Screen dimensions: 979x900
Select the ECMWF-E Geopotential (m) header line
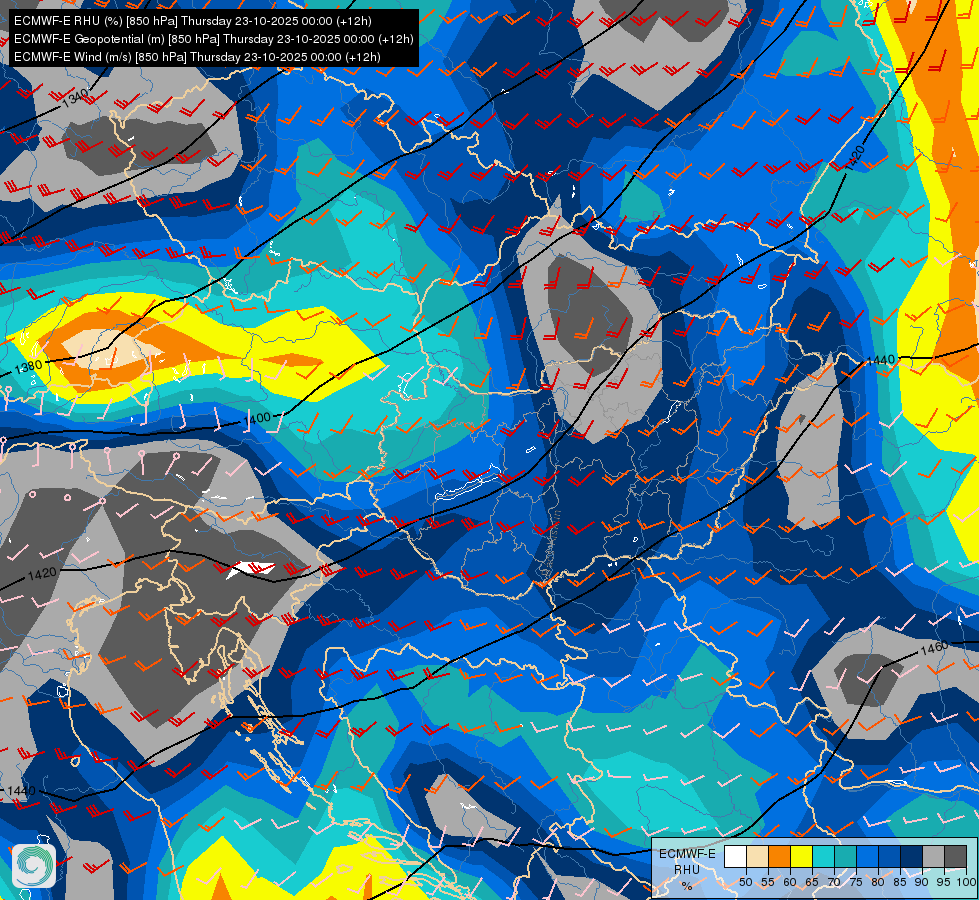point(213,39)
